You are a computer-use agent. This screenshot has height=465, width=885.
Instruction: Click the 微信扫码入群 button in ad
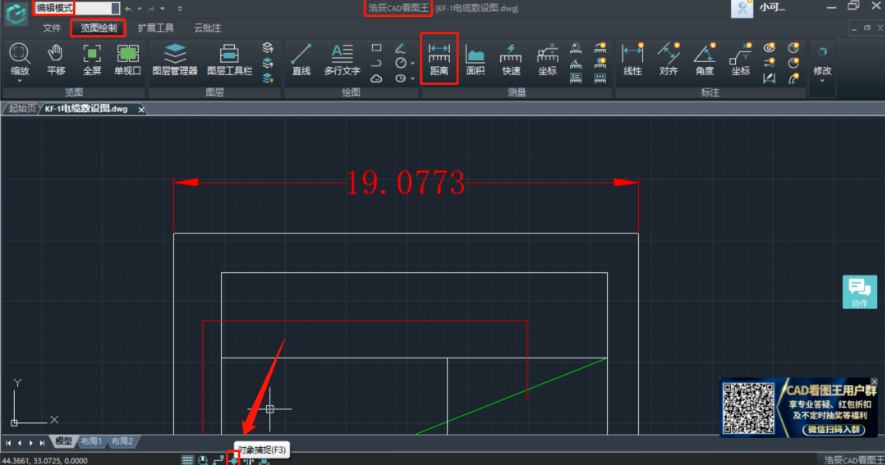(833, 429)
